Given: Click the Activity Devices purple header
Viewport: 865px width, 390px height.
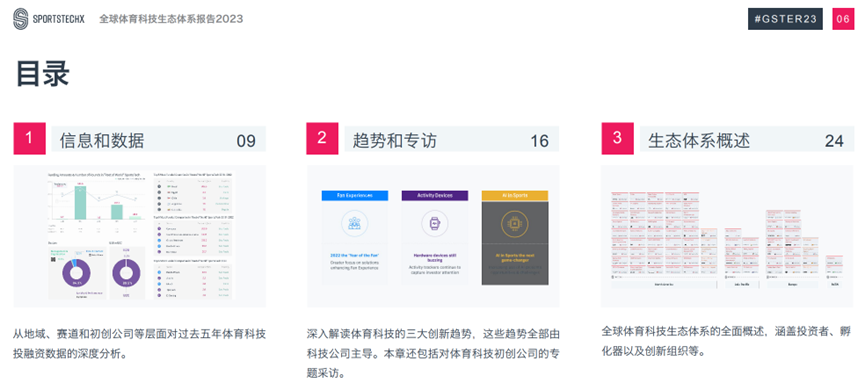Looking at the screenshot, I should [435, 195].
